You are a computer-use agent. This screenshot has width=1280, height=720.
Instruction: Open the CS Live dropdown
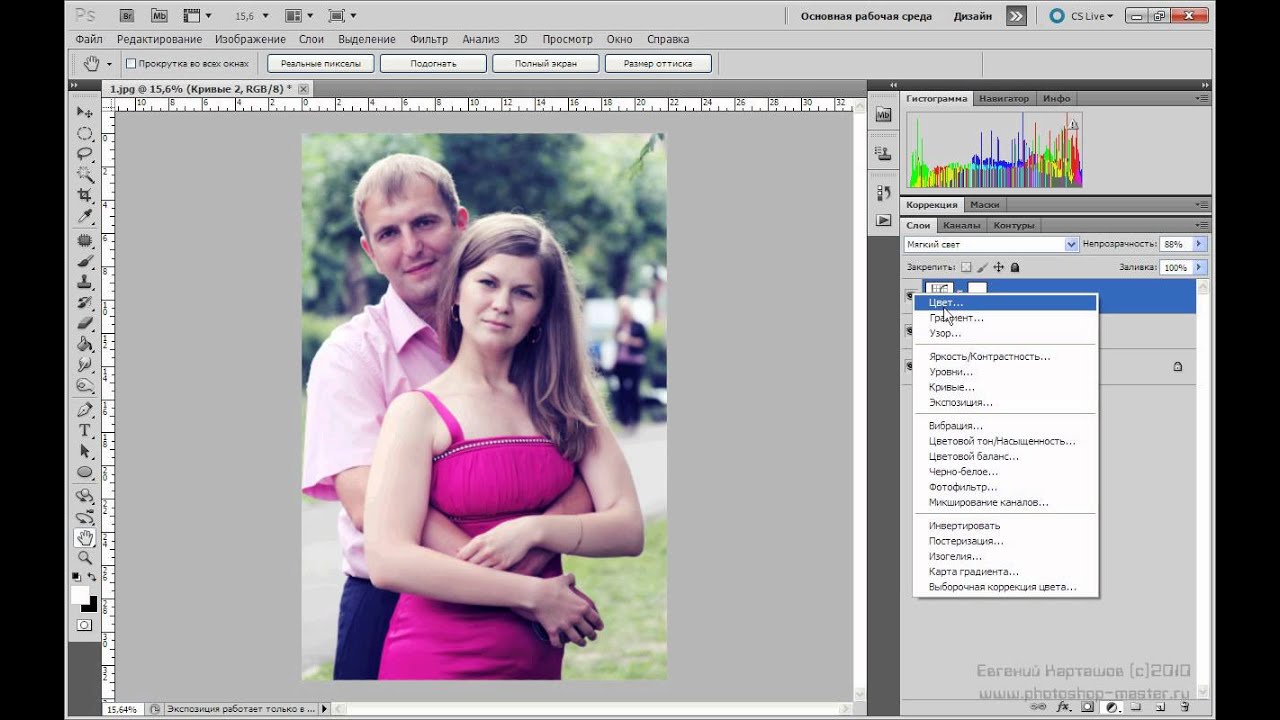tap(1081, 16)
